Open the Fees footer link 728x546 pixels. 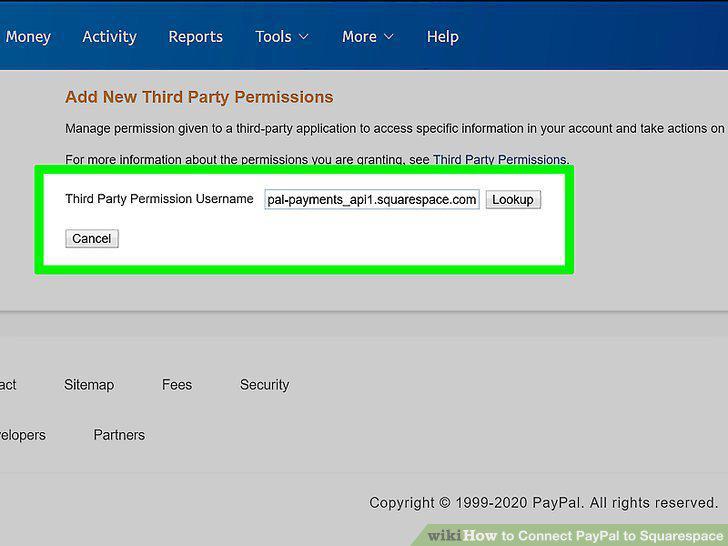pos(177,385)
